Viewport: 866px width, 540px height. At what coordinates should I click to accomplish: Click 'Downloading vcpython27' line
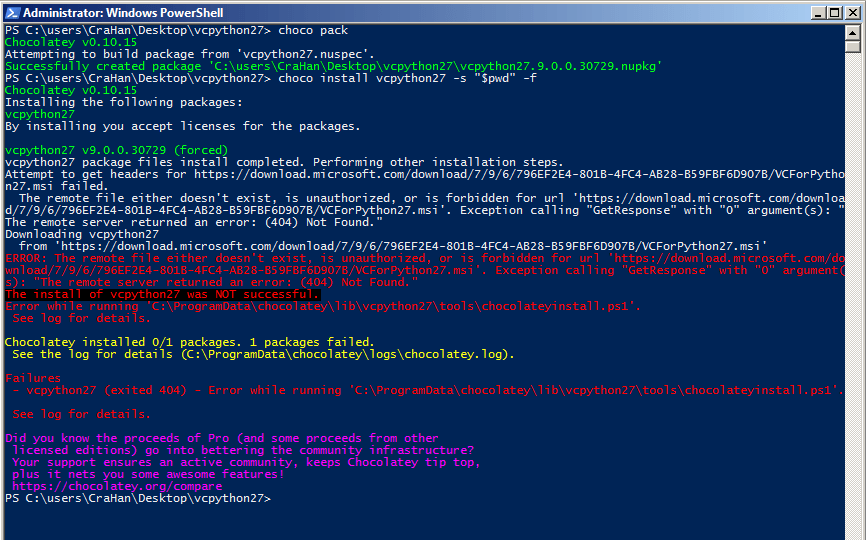pos(82,234)
